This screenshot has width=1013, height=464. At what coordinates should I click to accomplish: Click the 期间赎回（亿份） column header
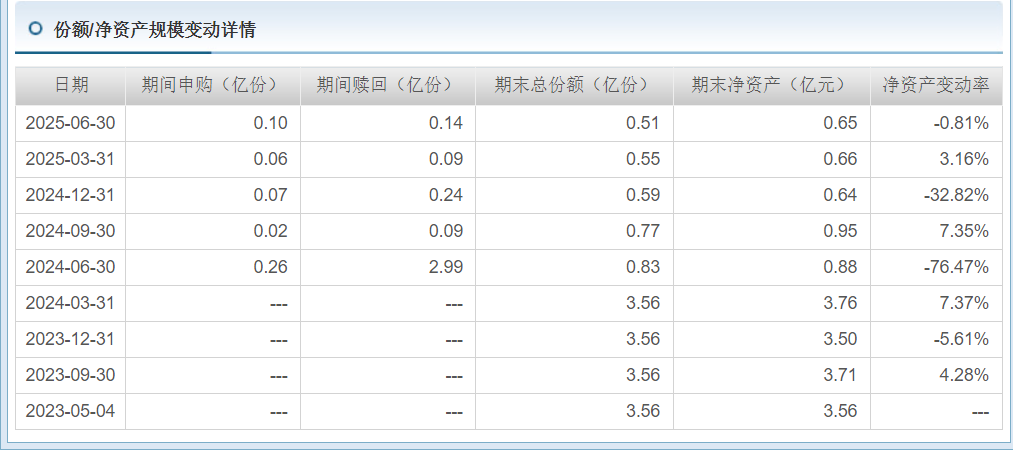tap(388, 85)
